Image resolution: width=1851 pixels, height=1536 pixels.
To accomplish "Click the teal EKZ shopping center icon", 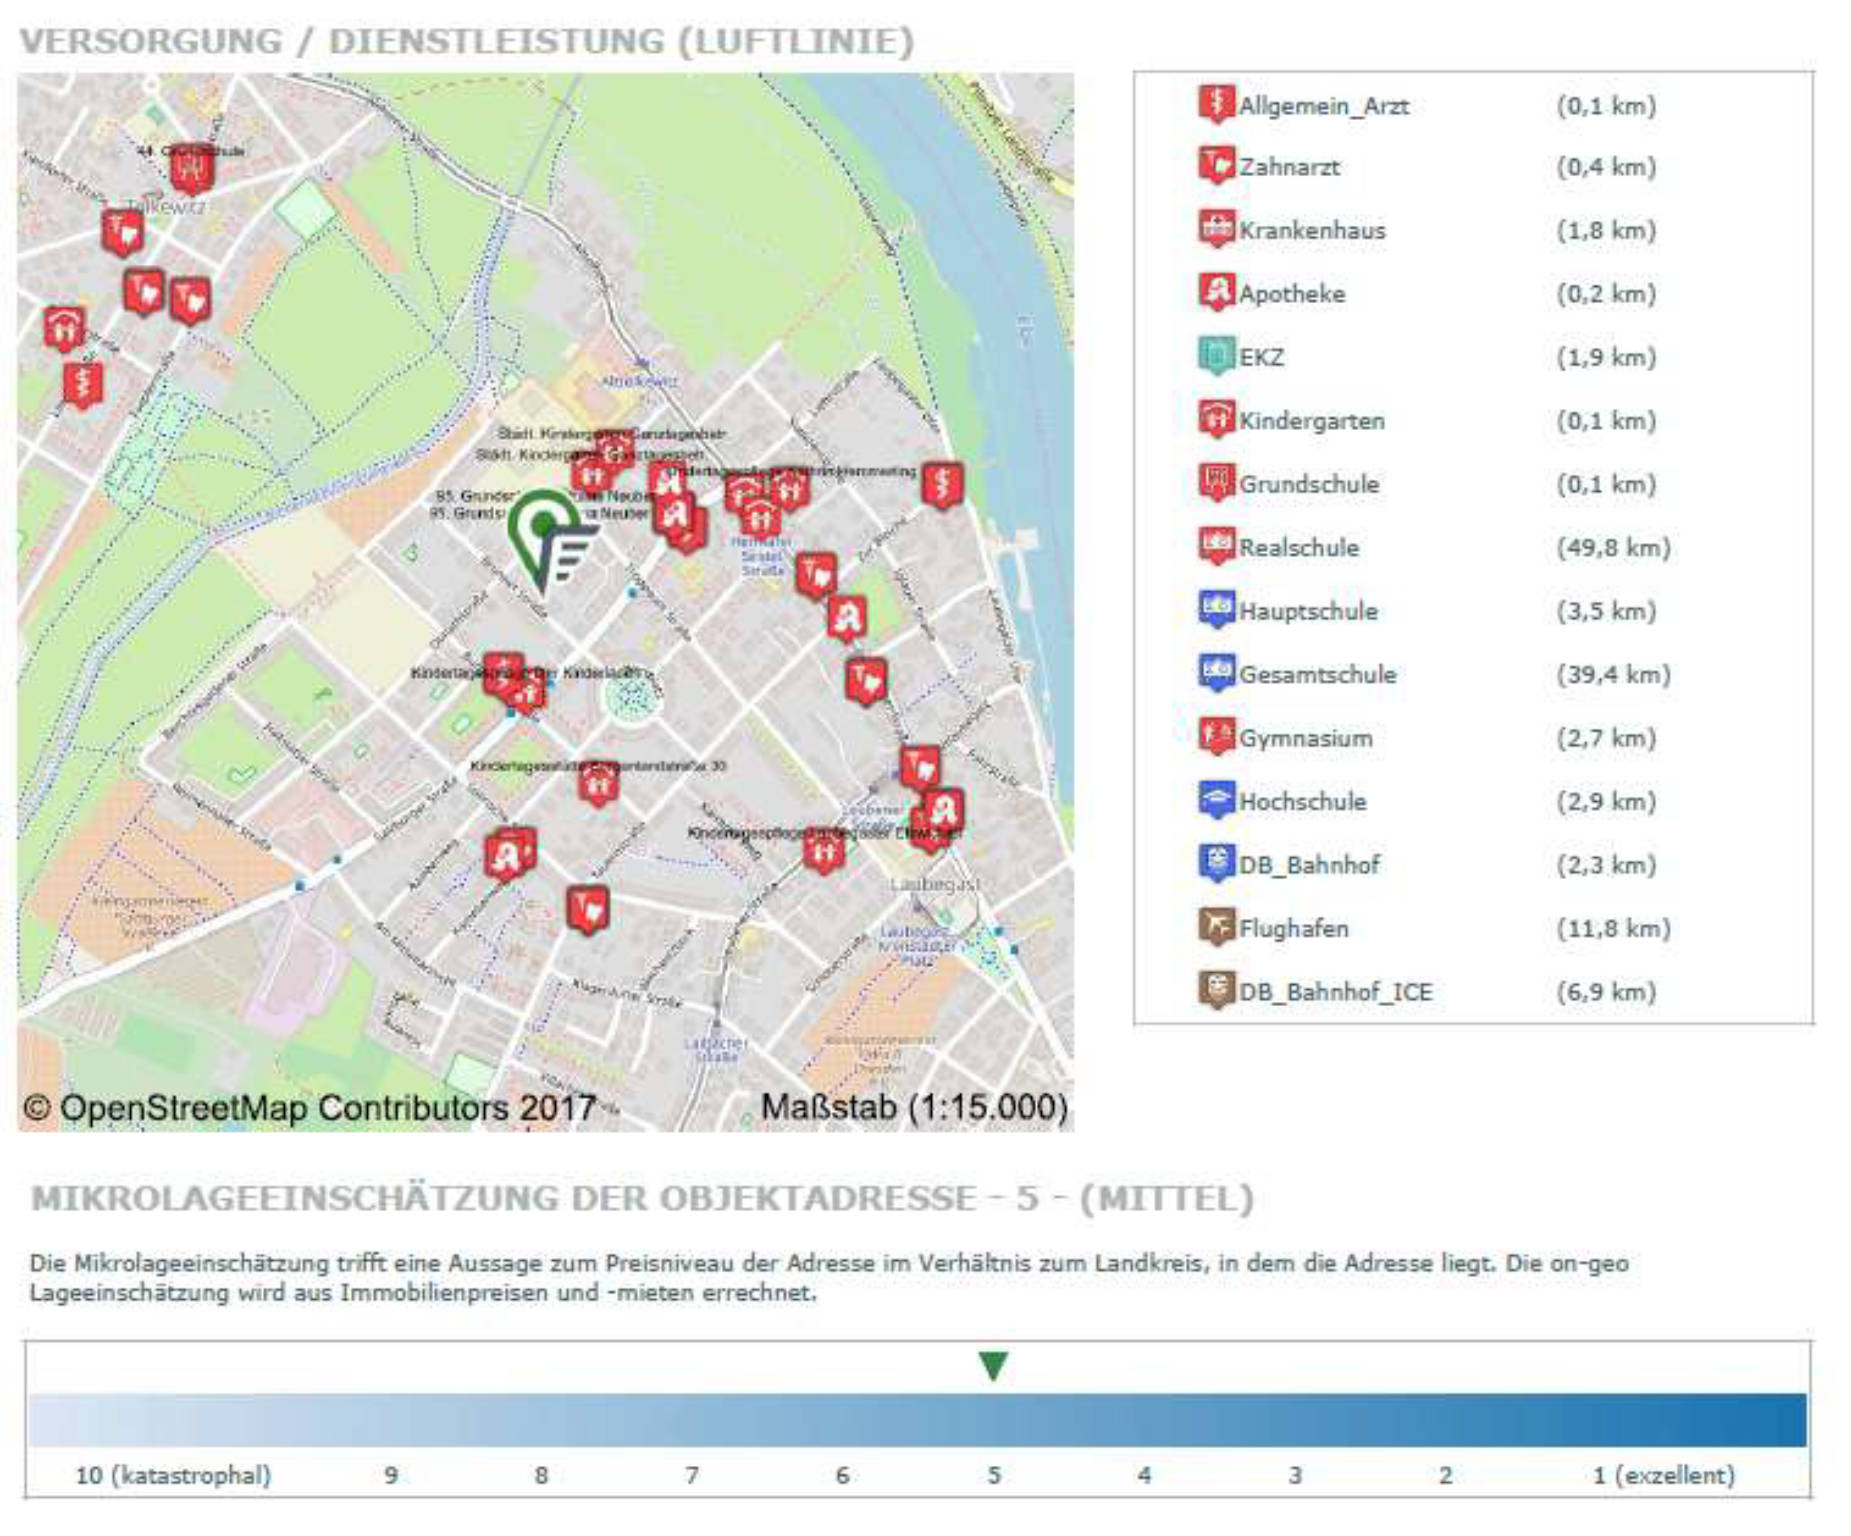I will 1216,356.
